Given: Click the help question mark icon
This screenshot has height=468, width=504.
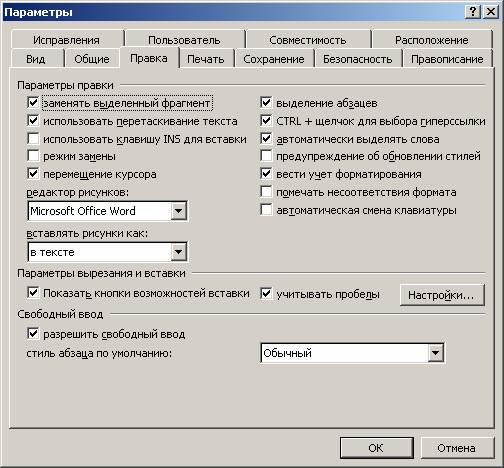Looking at the screenshot, I should click(x=473, y=12).
